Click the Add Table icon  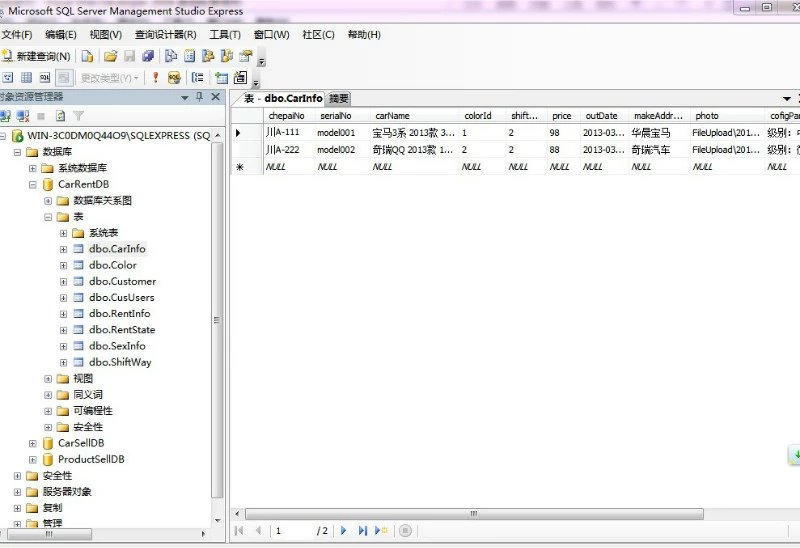click(x=221, y=78)
